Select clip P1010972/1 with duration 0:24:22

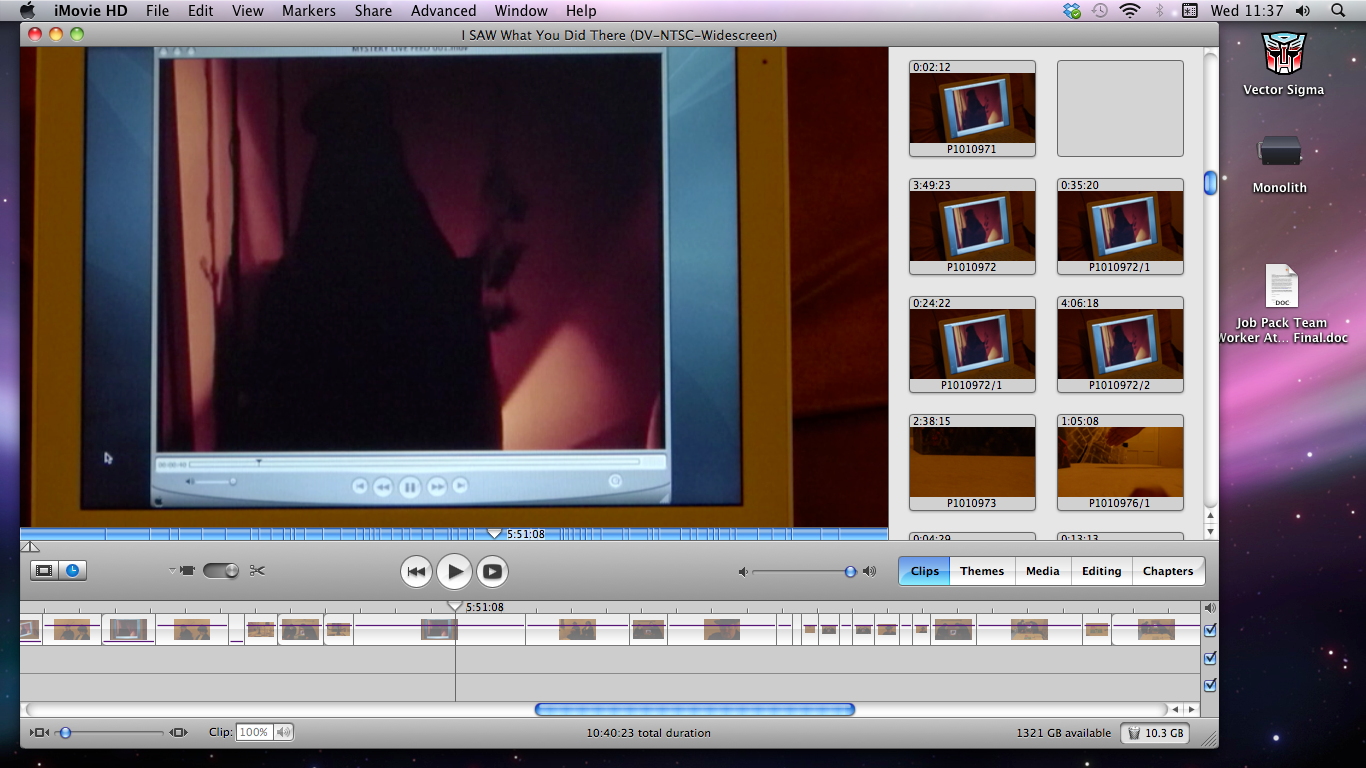pos(972,344)
